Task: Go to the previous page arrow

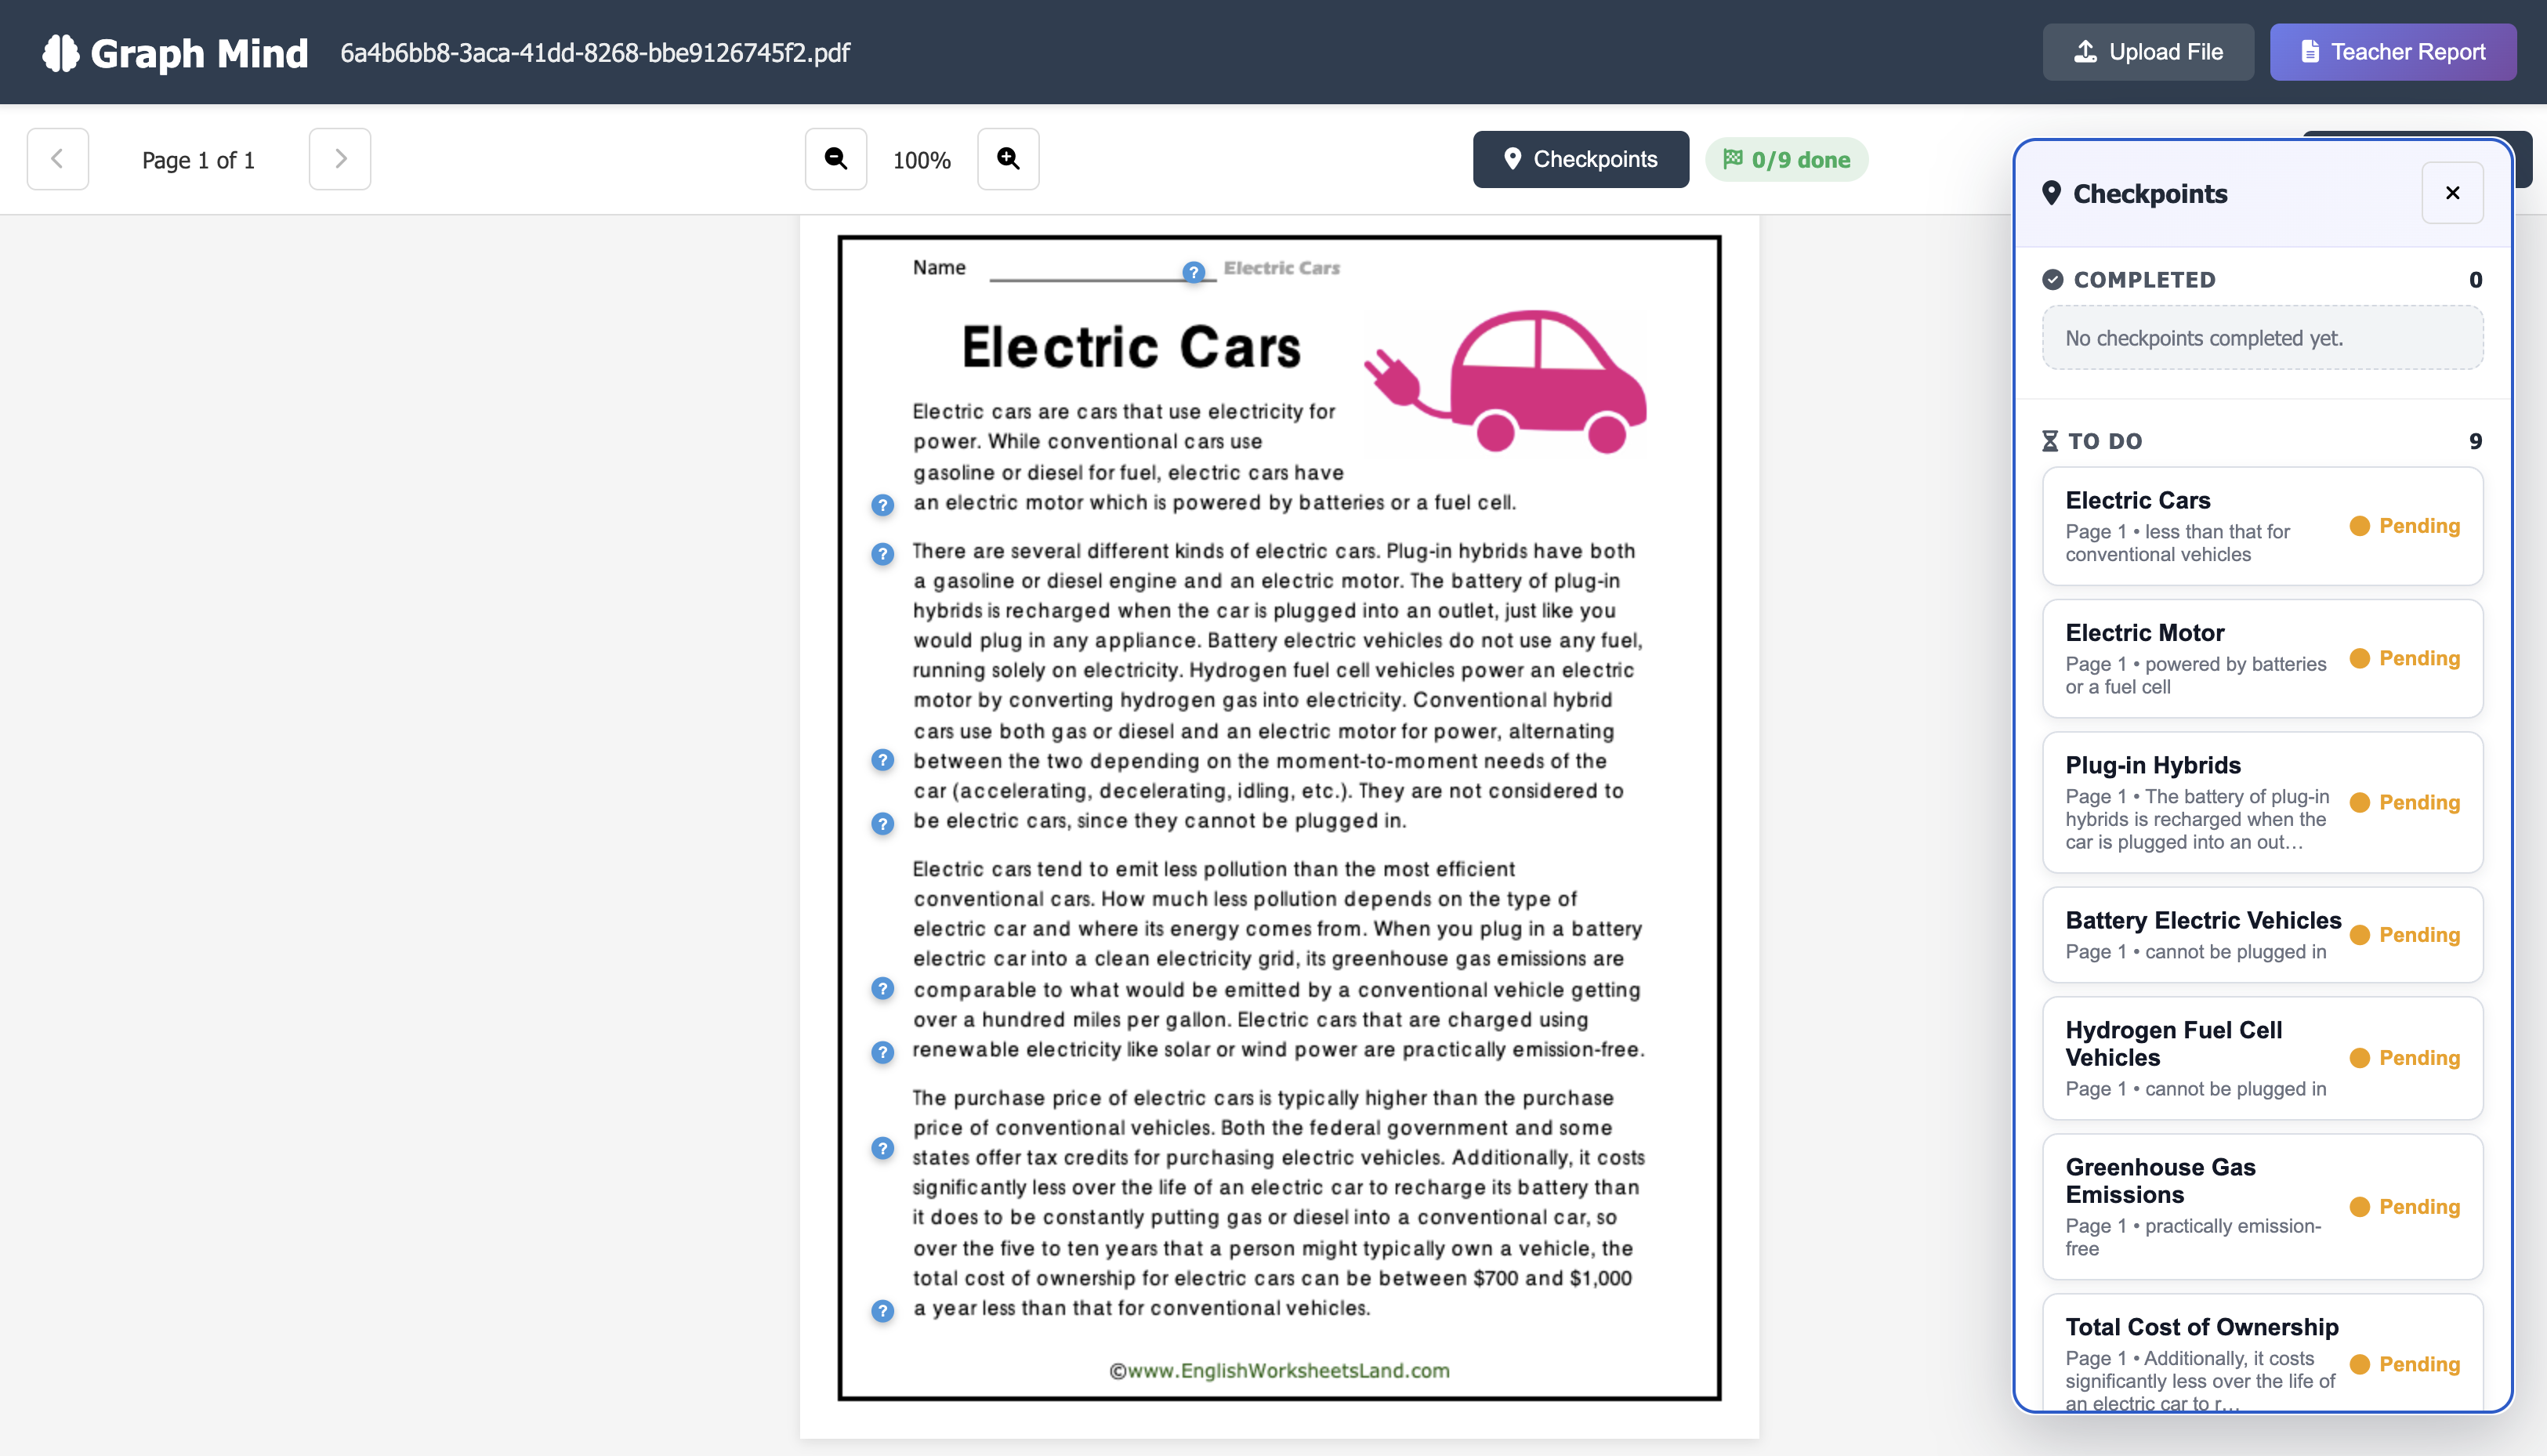Action: 57,159
